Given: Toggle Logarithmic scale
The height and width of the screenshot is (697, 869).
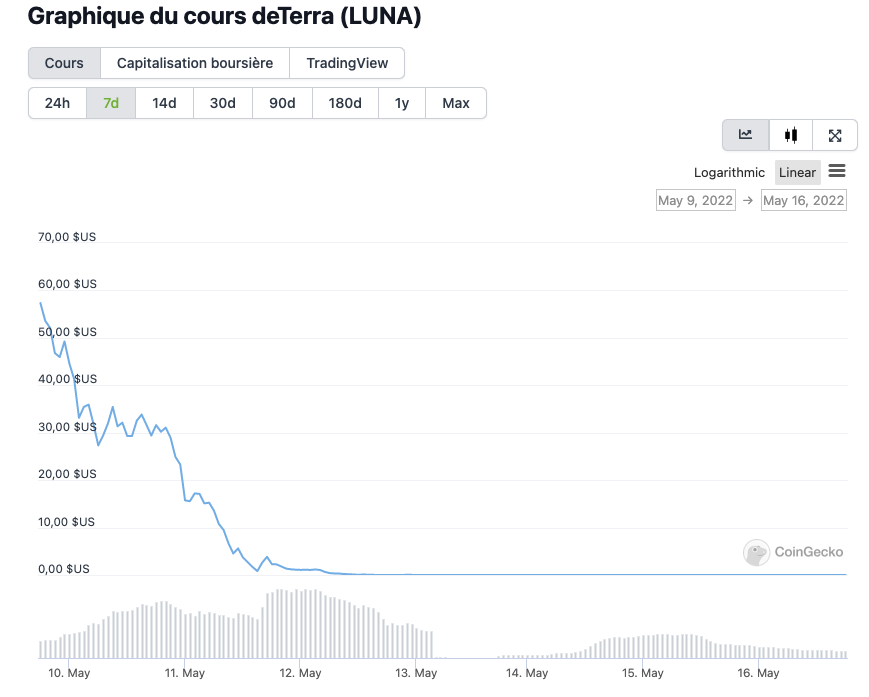Looking at the screenshot, I should (x=729, y=173).
